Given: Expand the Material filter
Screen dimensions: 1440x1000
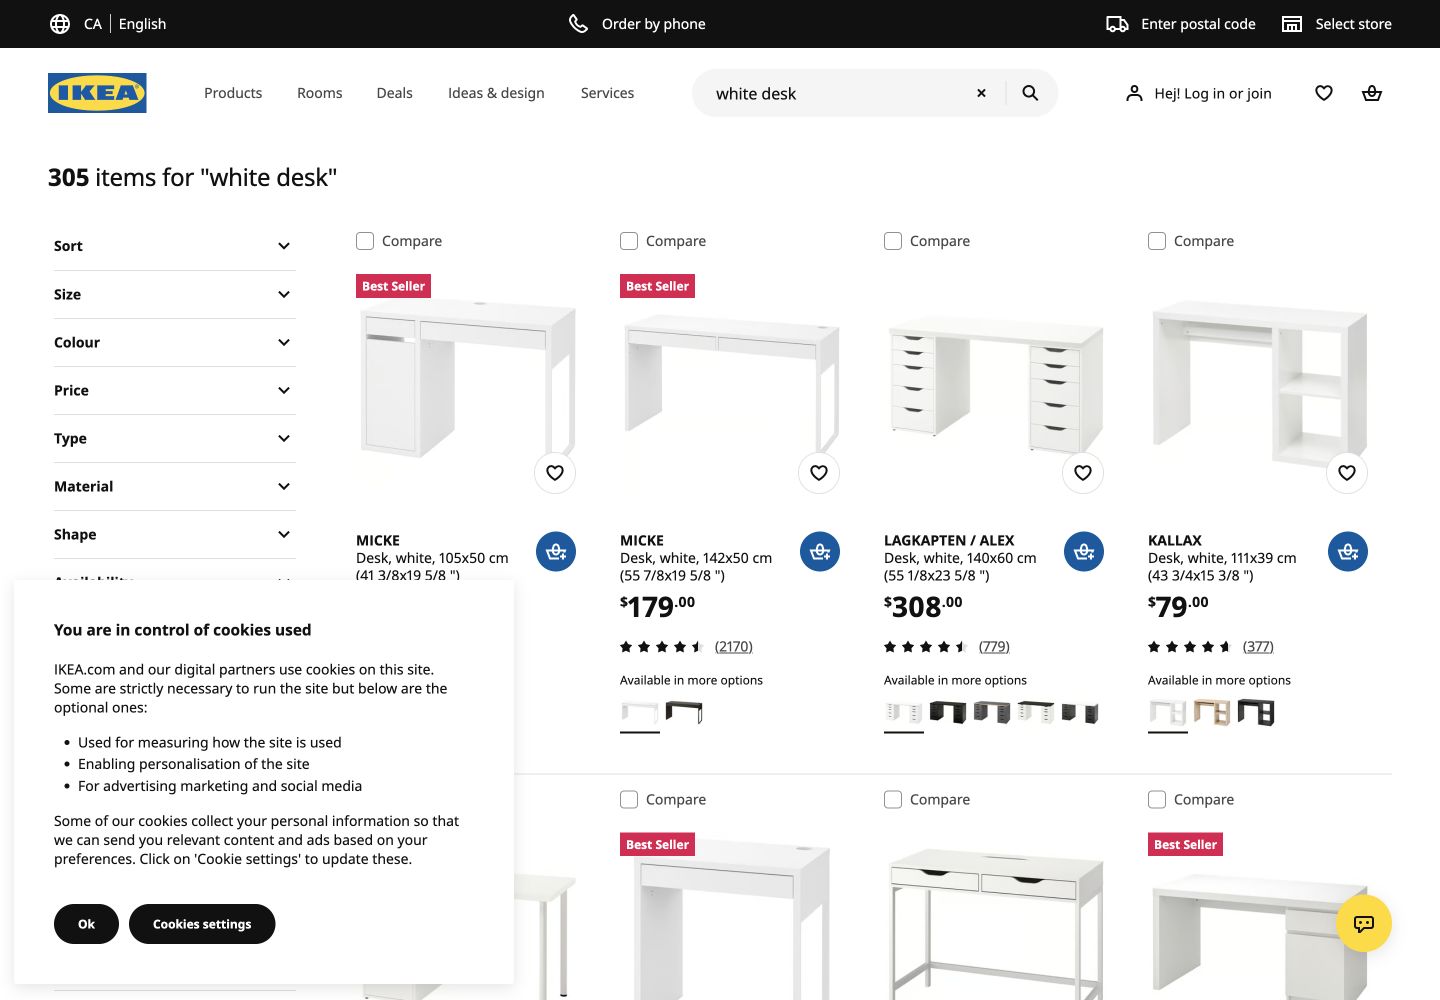Looking at the screenshot, I should pos(174,486).
